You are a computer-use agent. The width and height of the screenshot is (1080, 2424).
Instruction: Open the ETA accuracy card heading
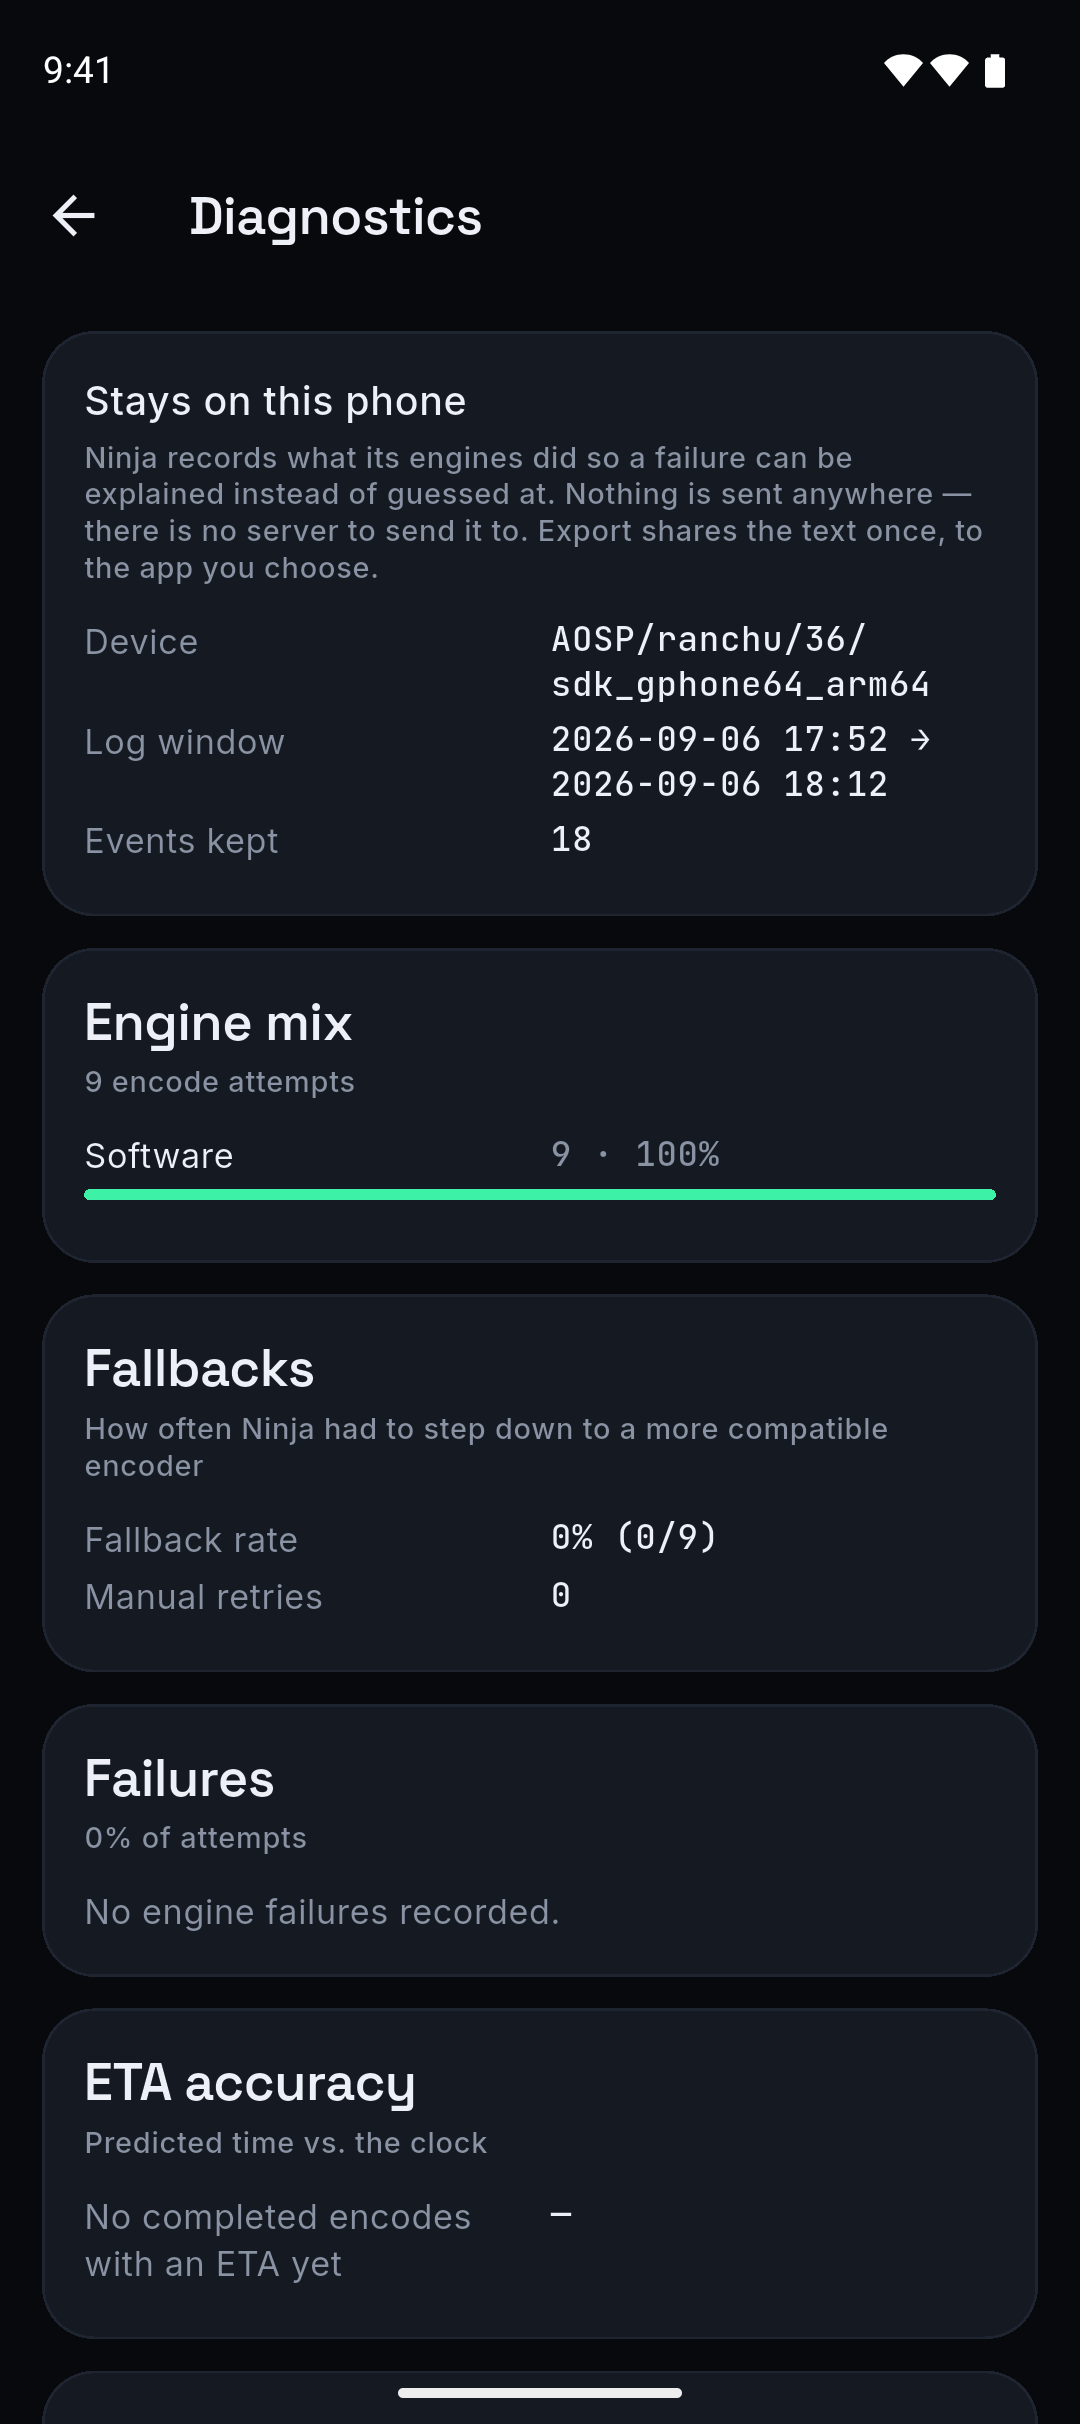250,2082
